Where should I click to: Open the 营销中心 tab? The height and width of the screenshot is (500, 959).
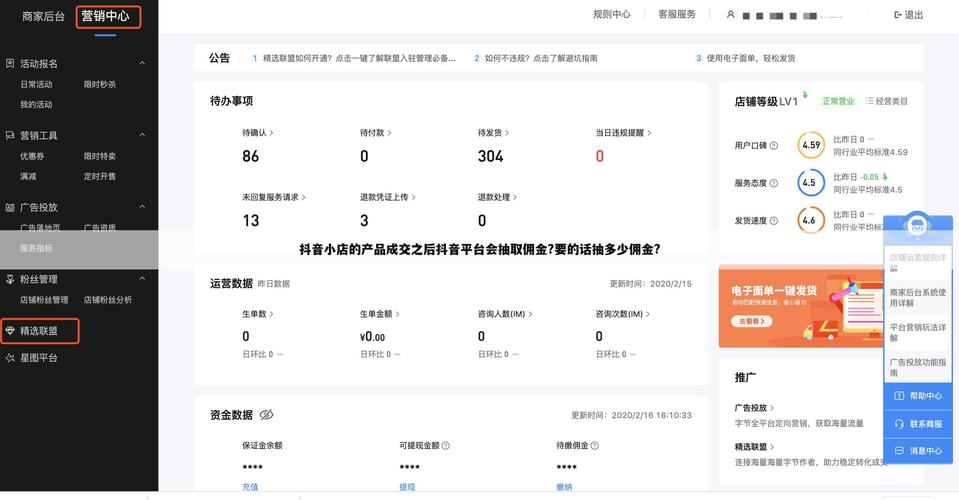click(x=106, y=17)
